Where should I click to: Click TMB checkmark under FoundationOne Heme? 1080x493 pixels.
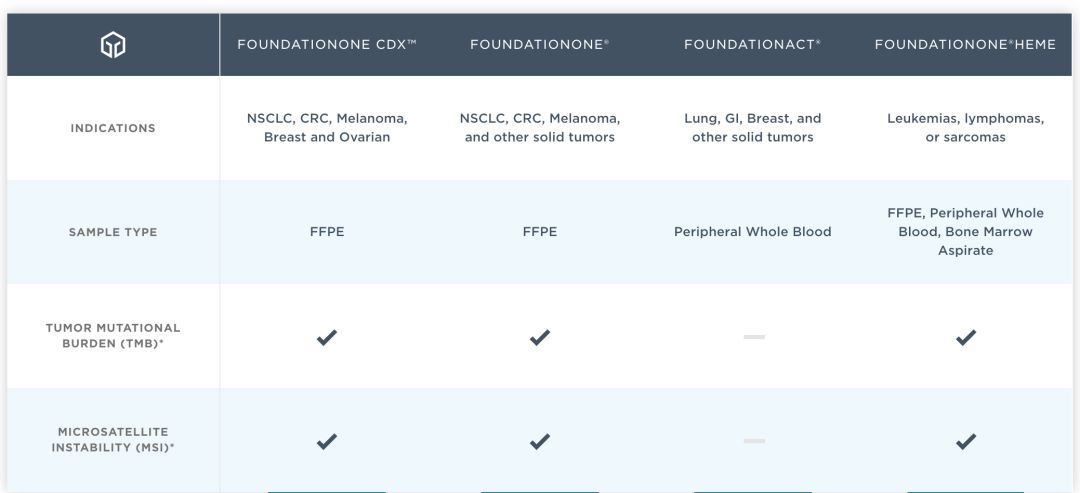coord(966,337)
